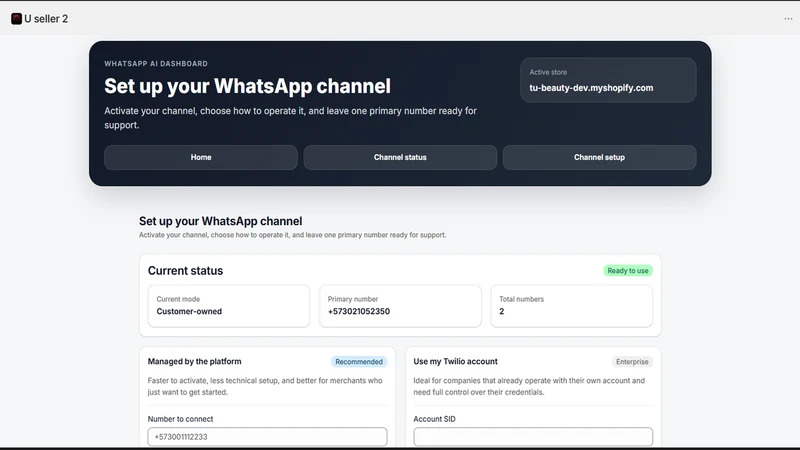This screenshot has height=450, width=800.
Task: Click the Active store card
Action: tap(608, 80)
